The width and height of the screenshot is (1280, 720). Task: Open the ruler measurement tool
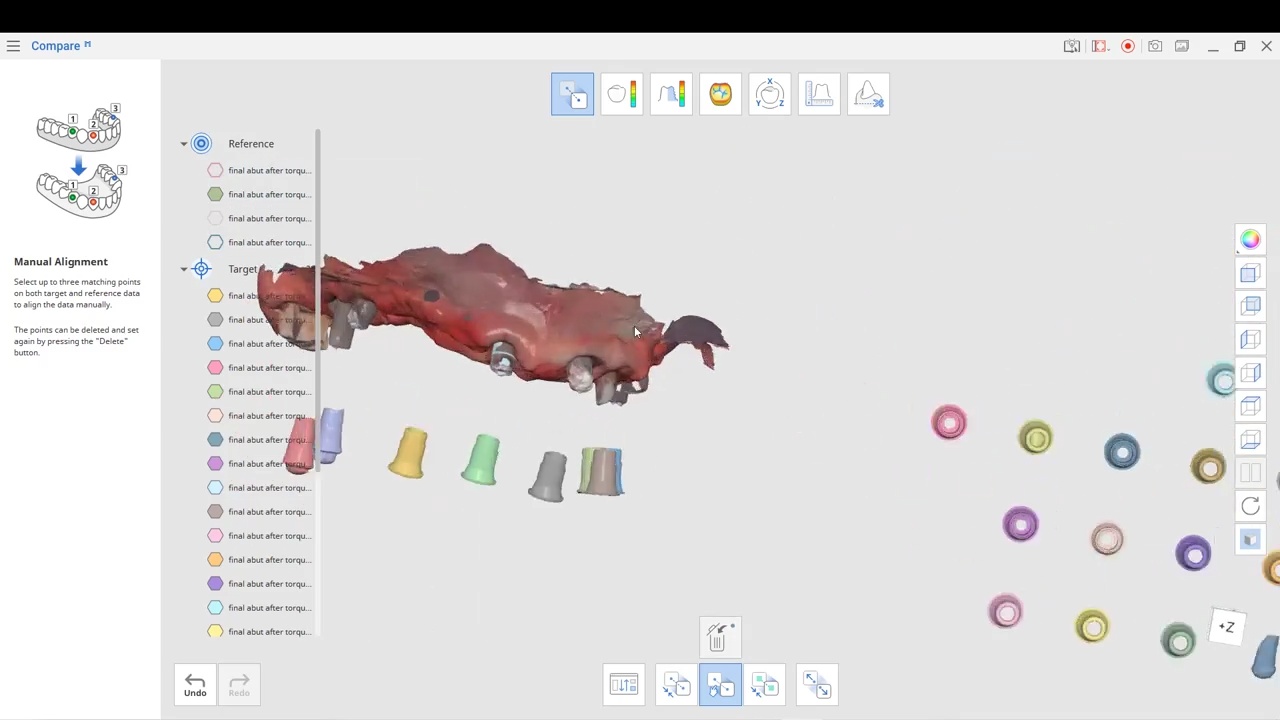[819, 94]
